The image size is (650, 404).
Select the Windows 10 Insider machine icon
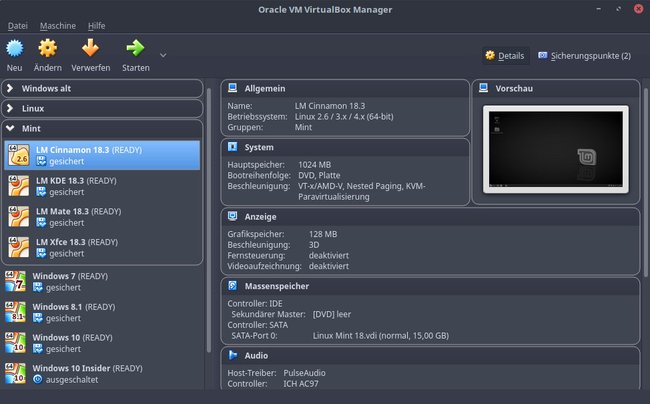pos(15,373)
